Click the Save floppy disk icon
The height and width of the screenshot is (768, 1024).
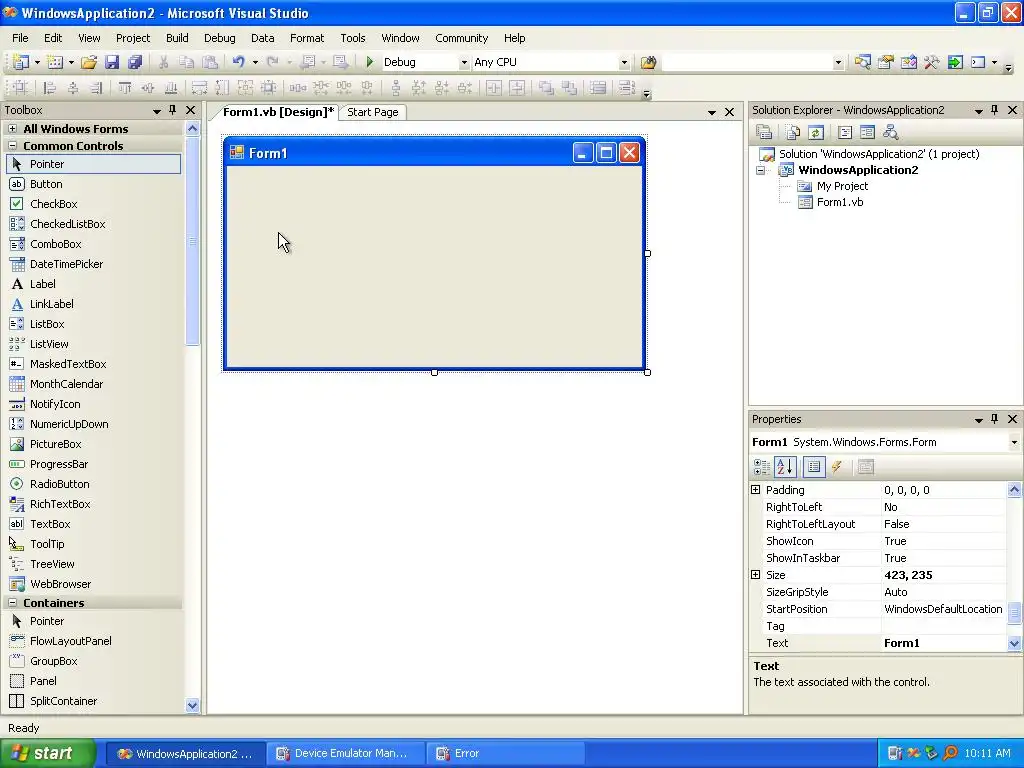(x=112, y=62)
